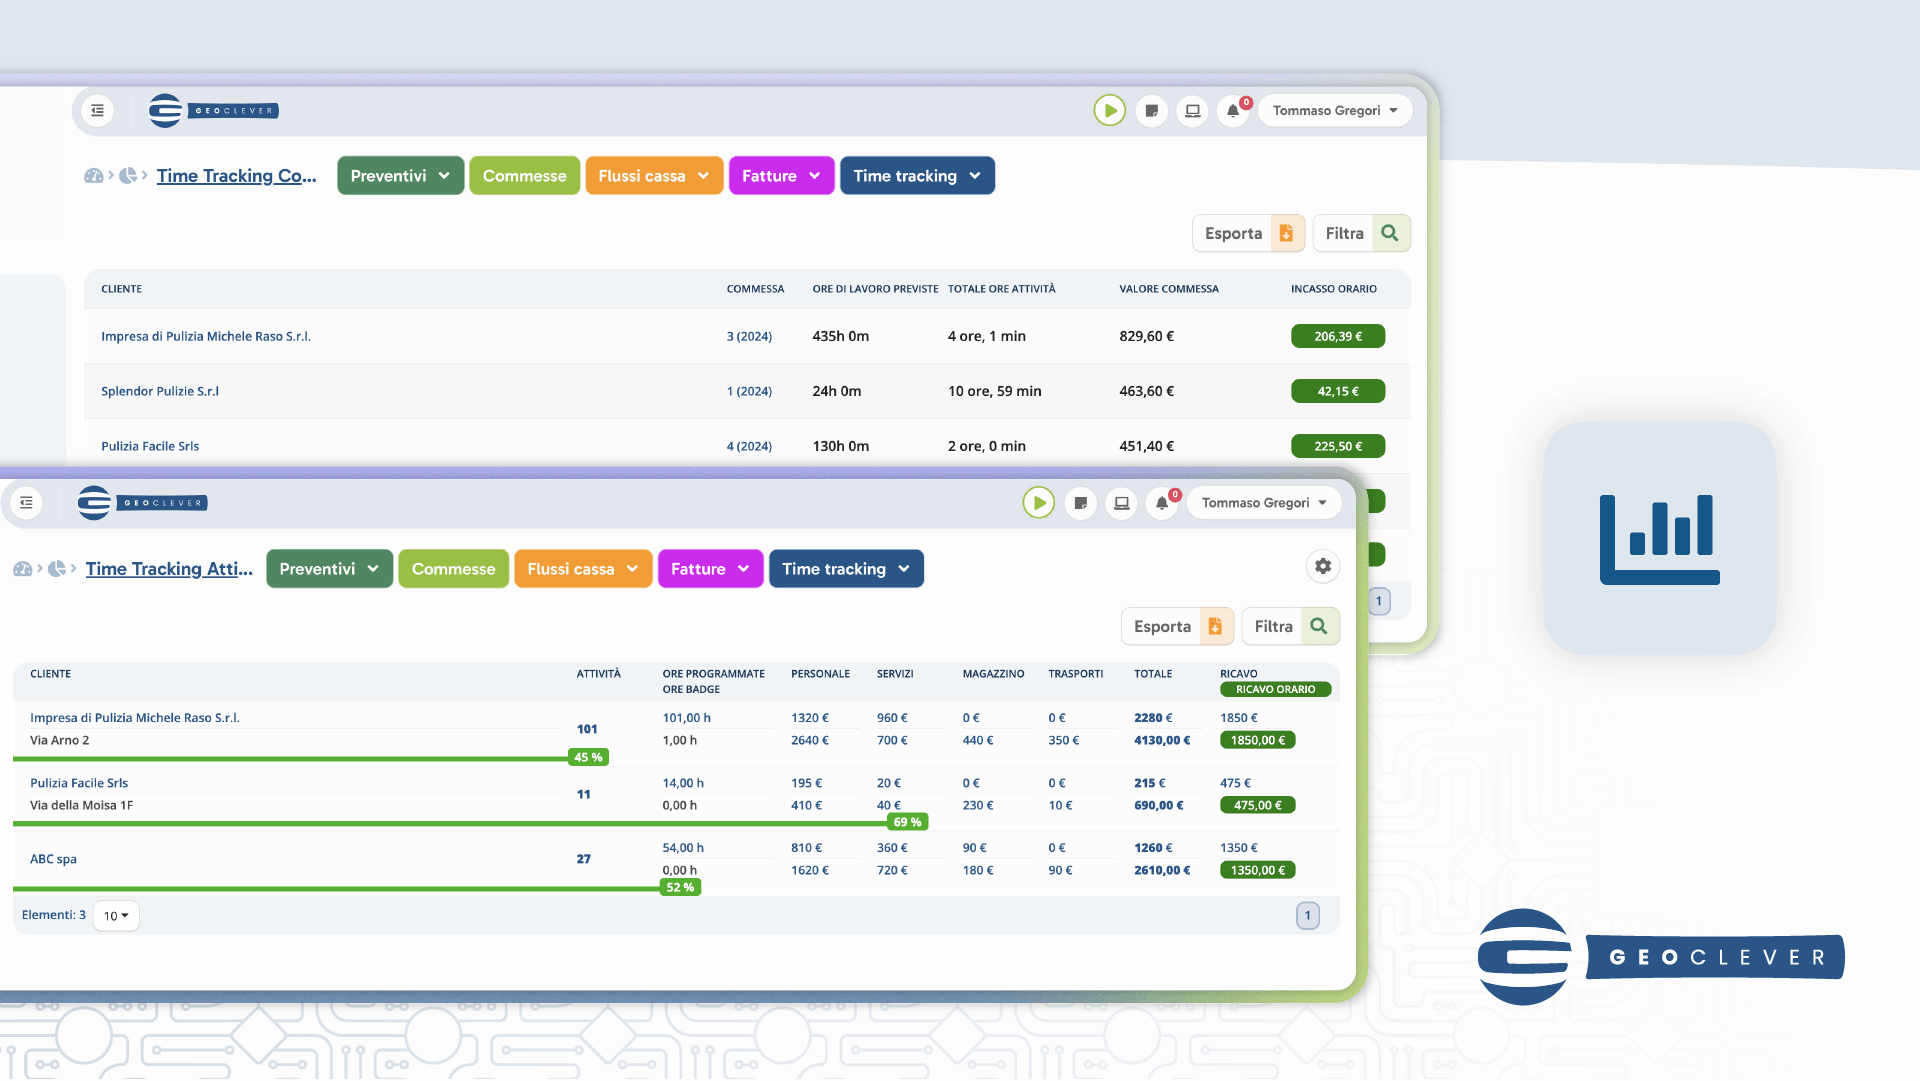The width and height of the screenshot is (1920, 1081).
Task: Click 206,39 € incasso orario badge
Action: pyautogui.click(x=1338, y=337)
